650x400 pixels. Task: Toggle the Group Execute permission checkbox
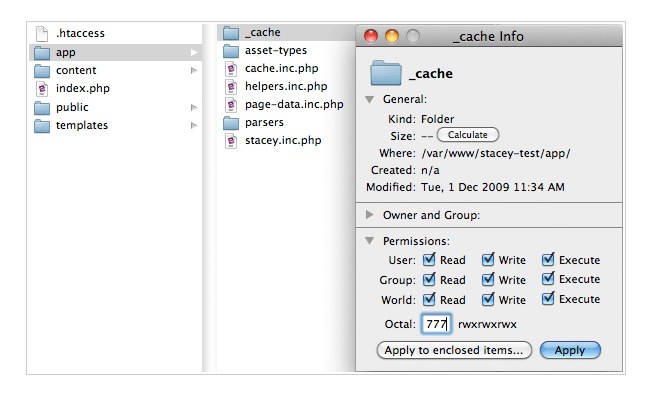[x=548, y=280]
